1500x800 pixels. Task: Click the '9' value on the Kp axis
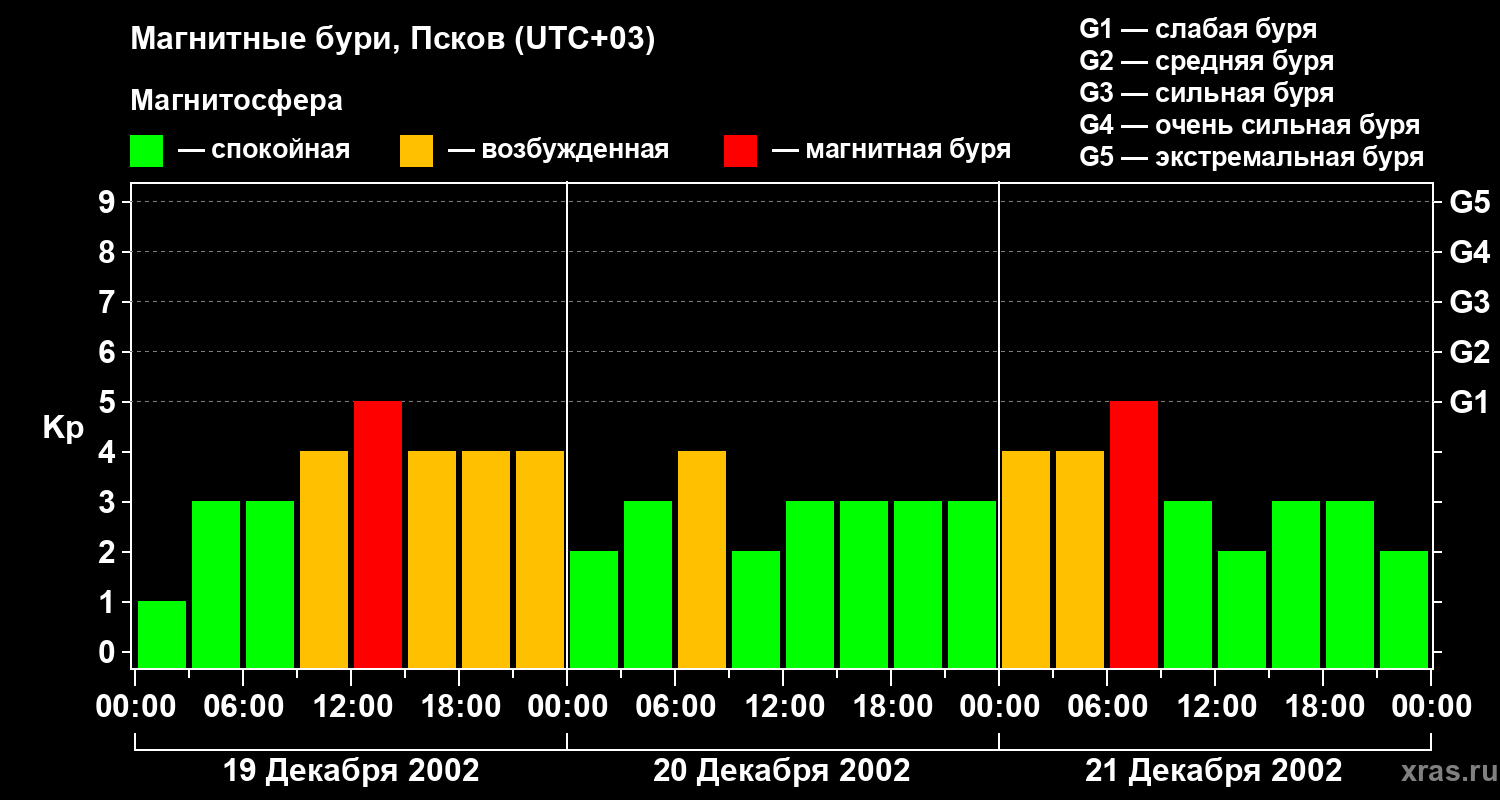click(x=109, y=202)
